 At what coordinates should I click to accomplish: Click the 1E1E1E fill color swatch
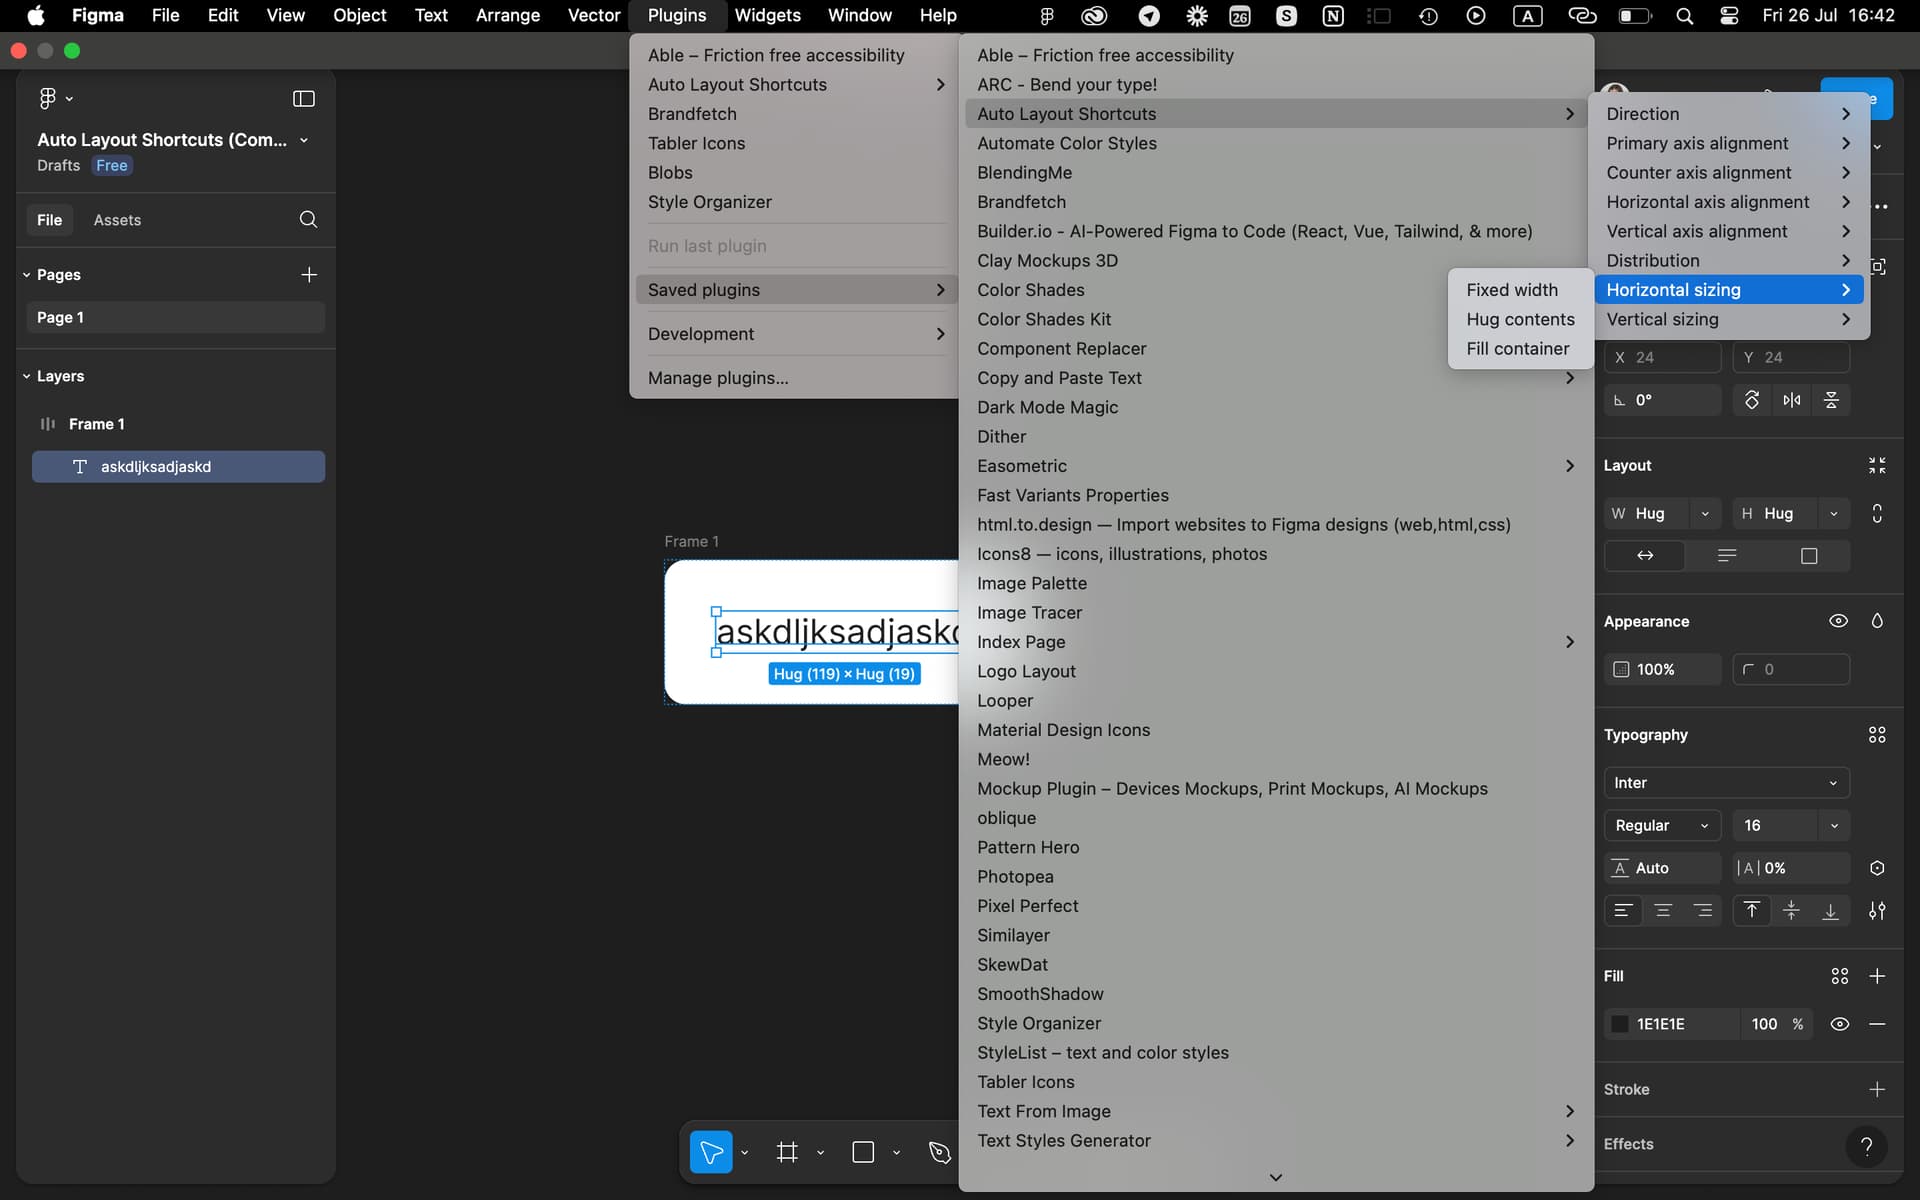[x=1620, y=1024]
